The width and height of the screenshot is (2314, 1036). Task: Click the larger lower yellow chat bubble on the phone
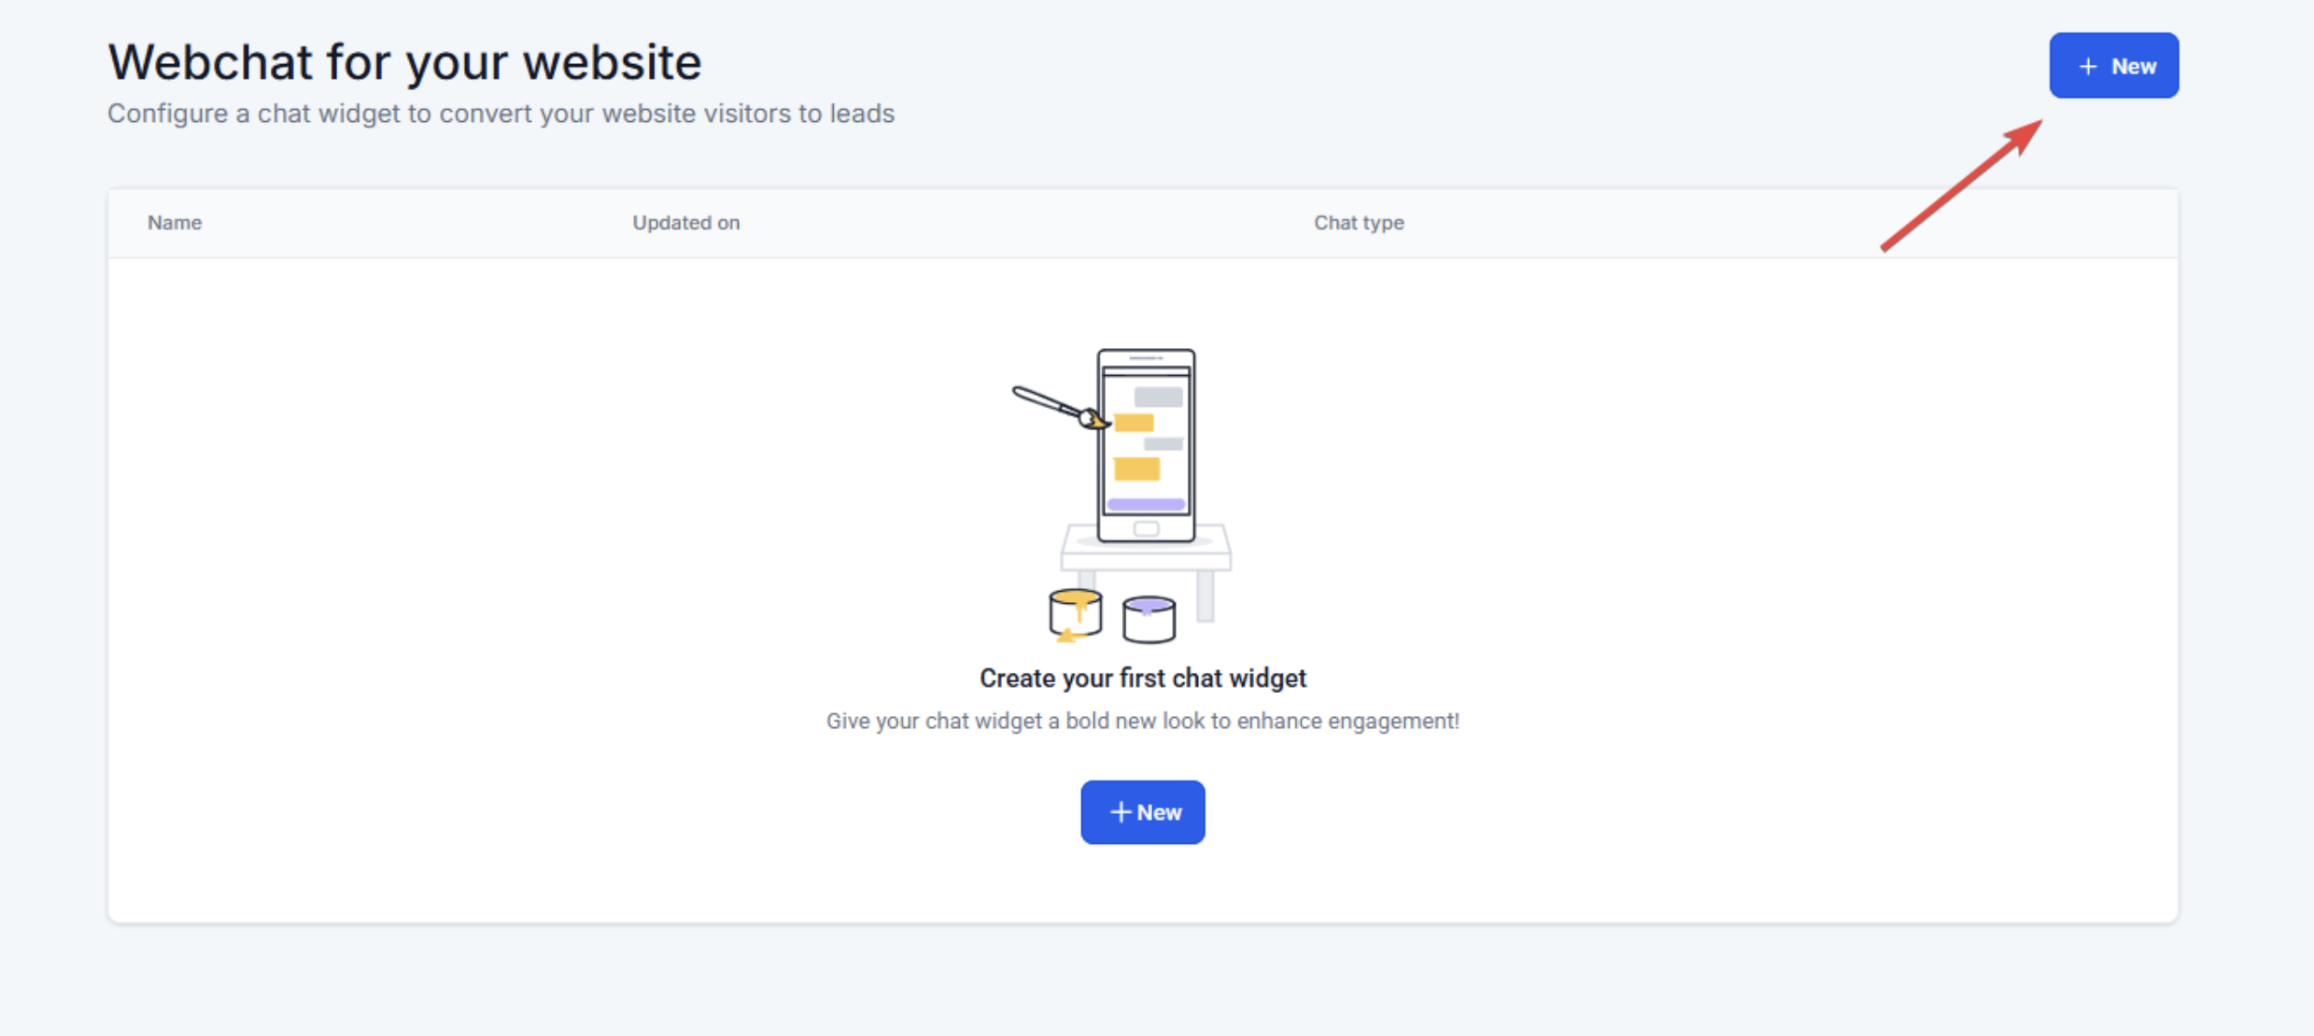[1137, 468]
